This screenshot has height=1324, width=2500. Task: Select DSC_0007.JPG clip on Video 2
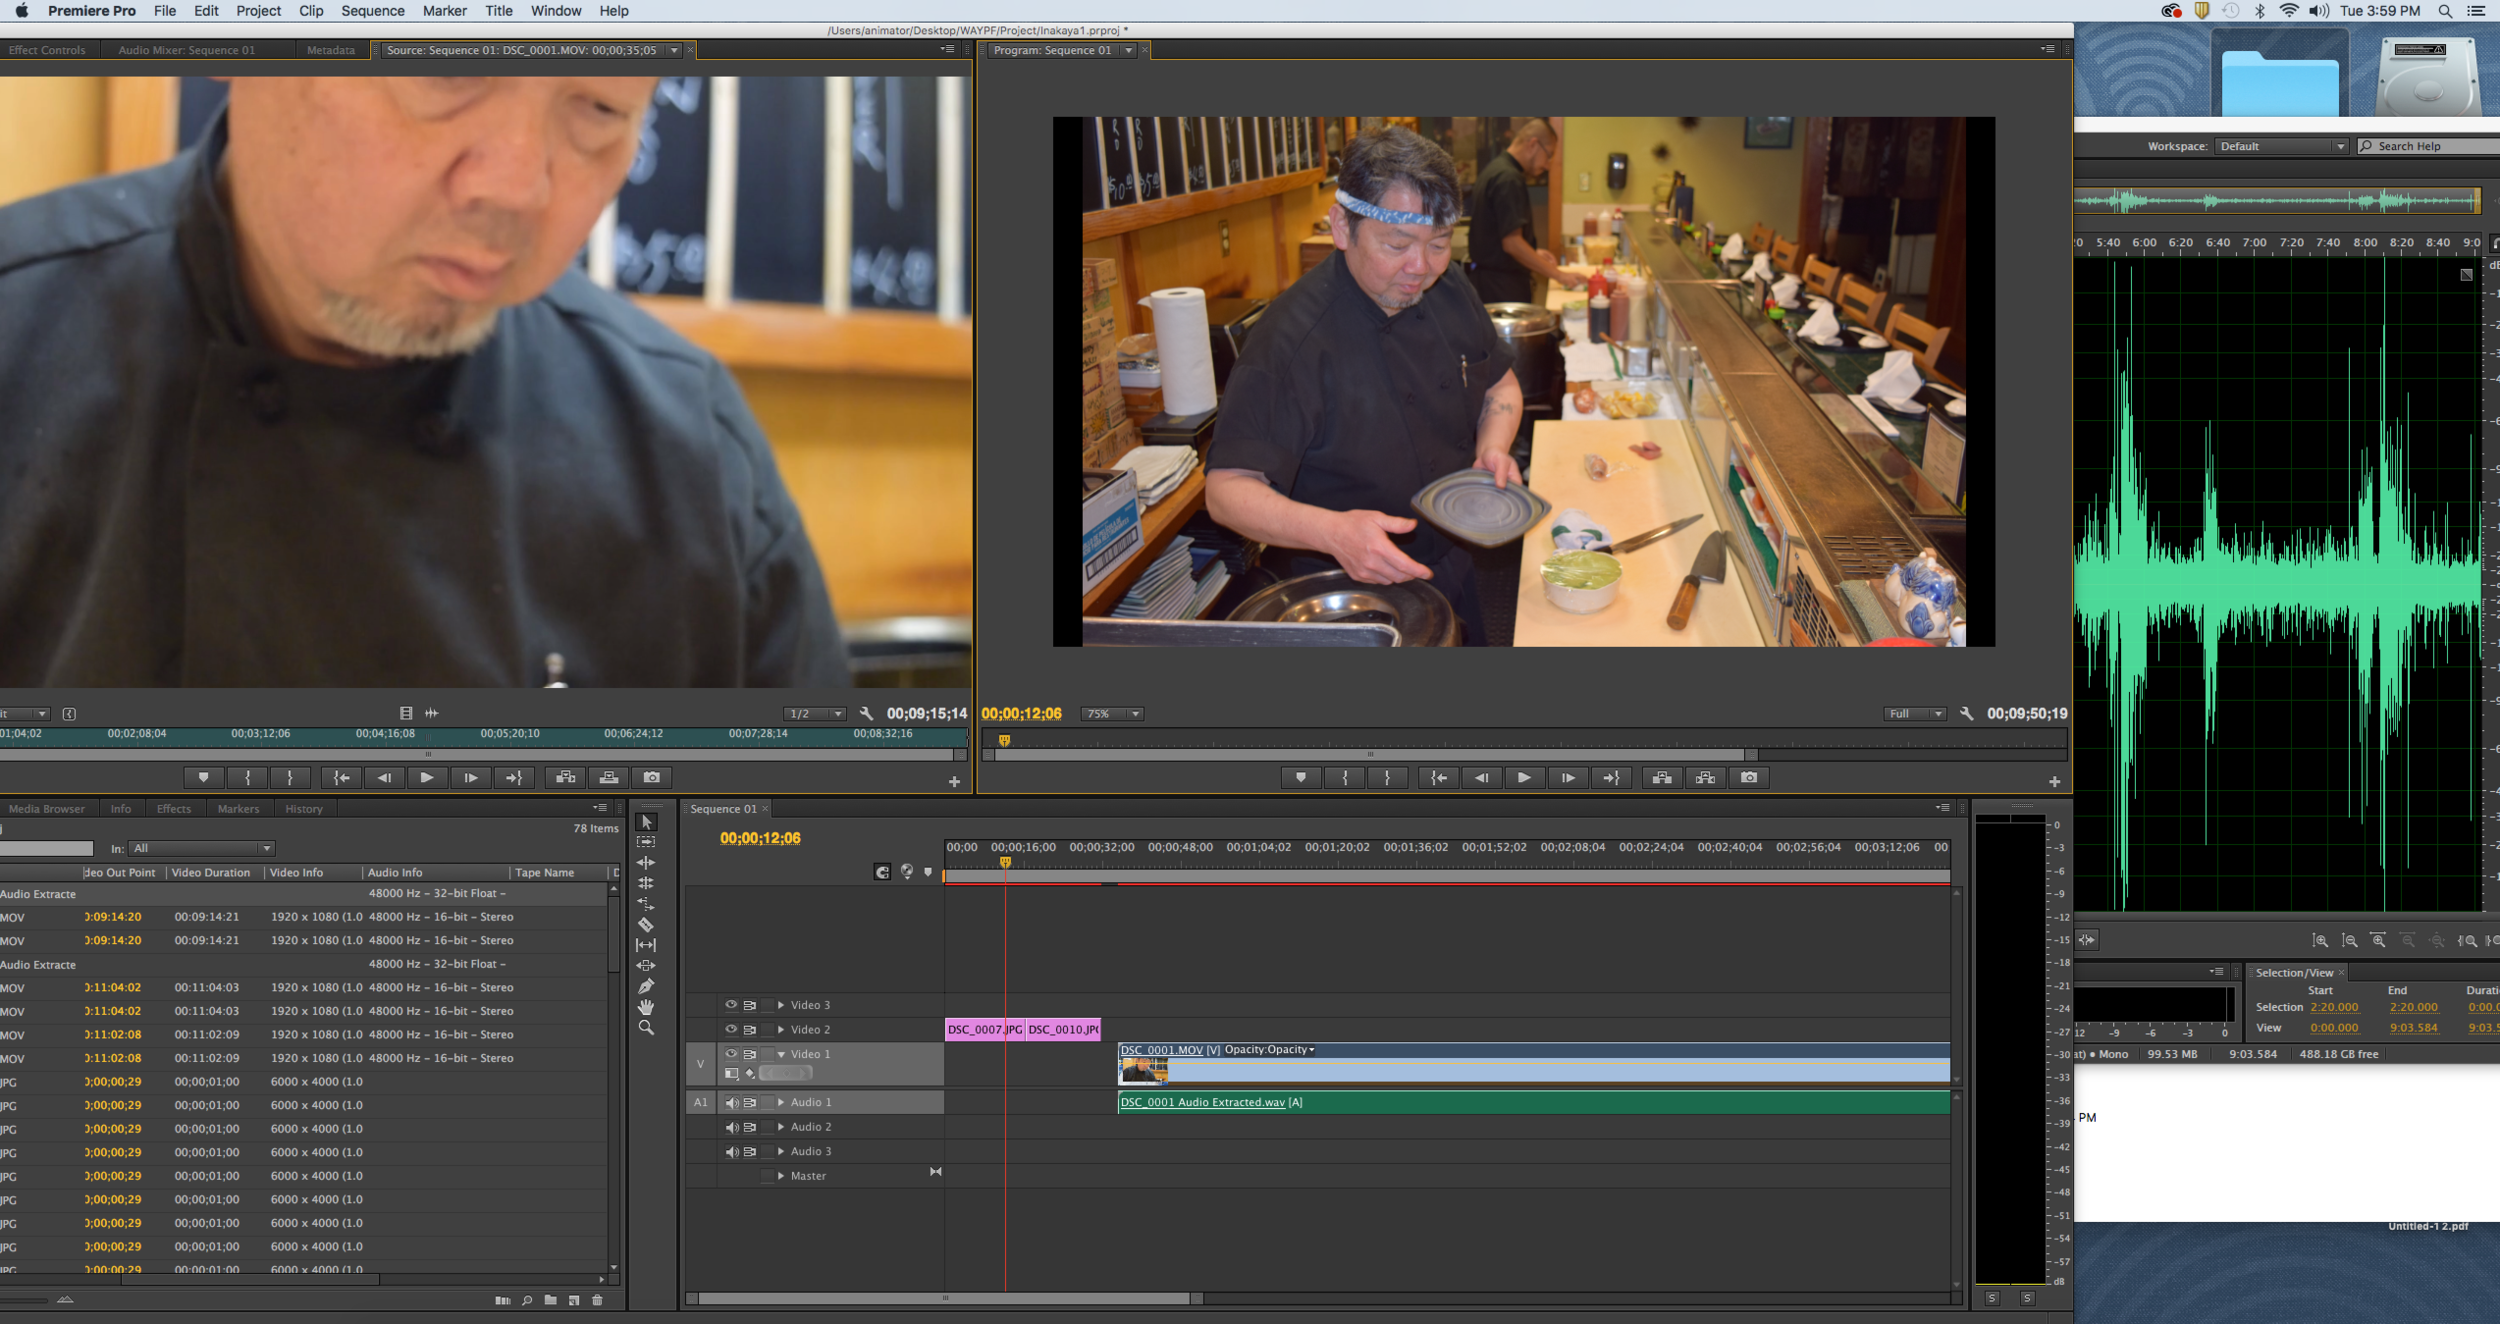[x=985, y=1029]
